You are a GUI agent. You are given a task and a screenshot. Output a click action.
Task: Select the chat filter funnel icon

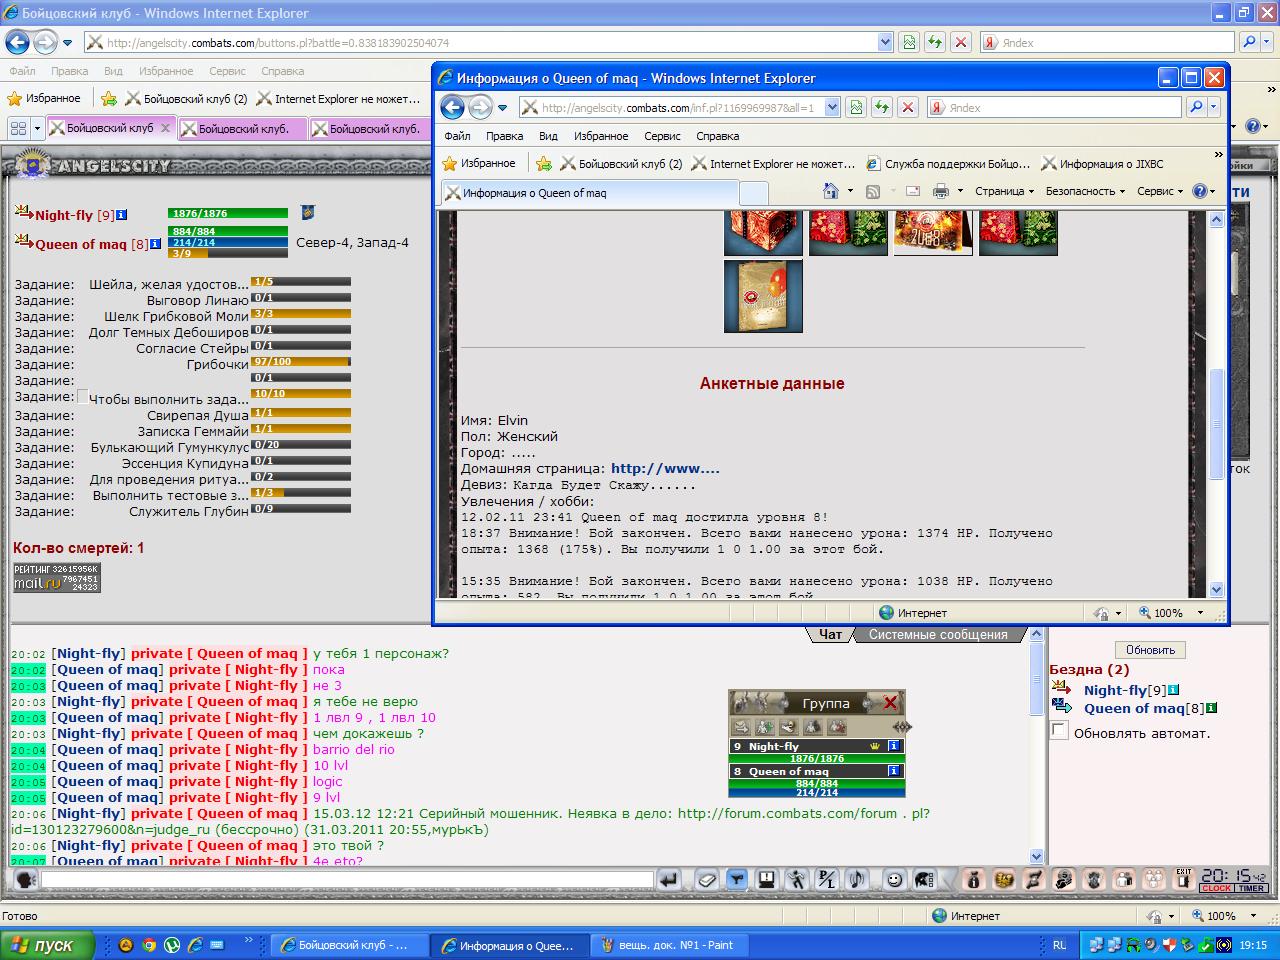tap(736, 880)
